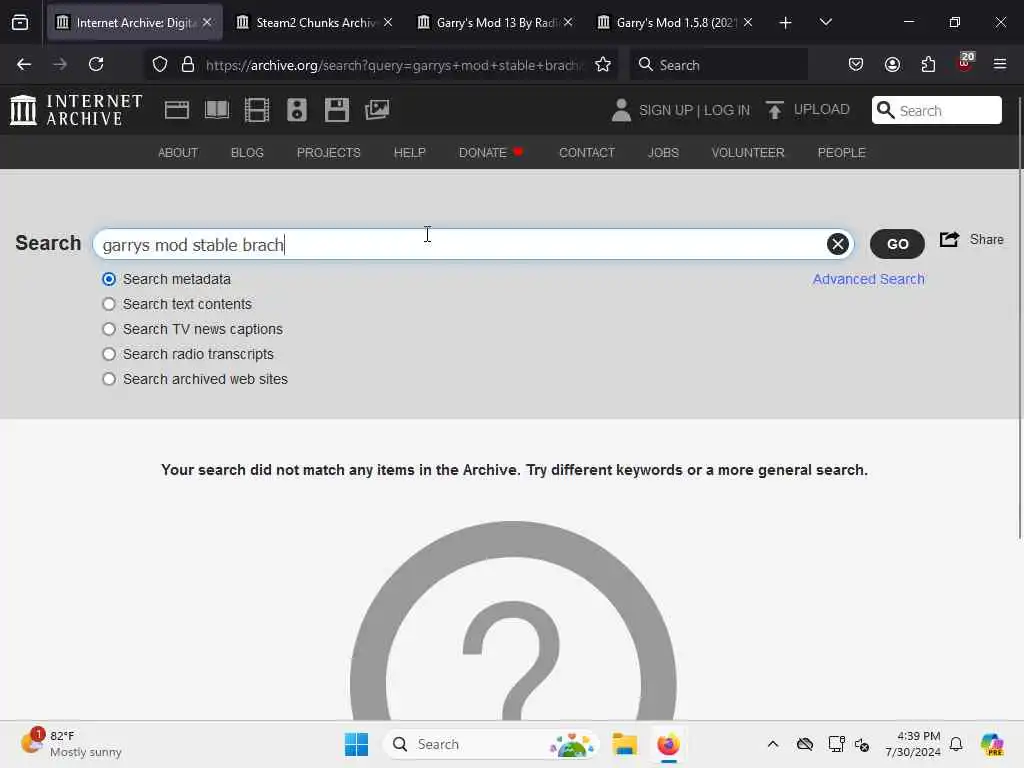Close the Internet Archive: Digital tab
This screenshot has height=768, width=1024.
[207, 22]
